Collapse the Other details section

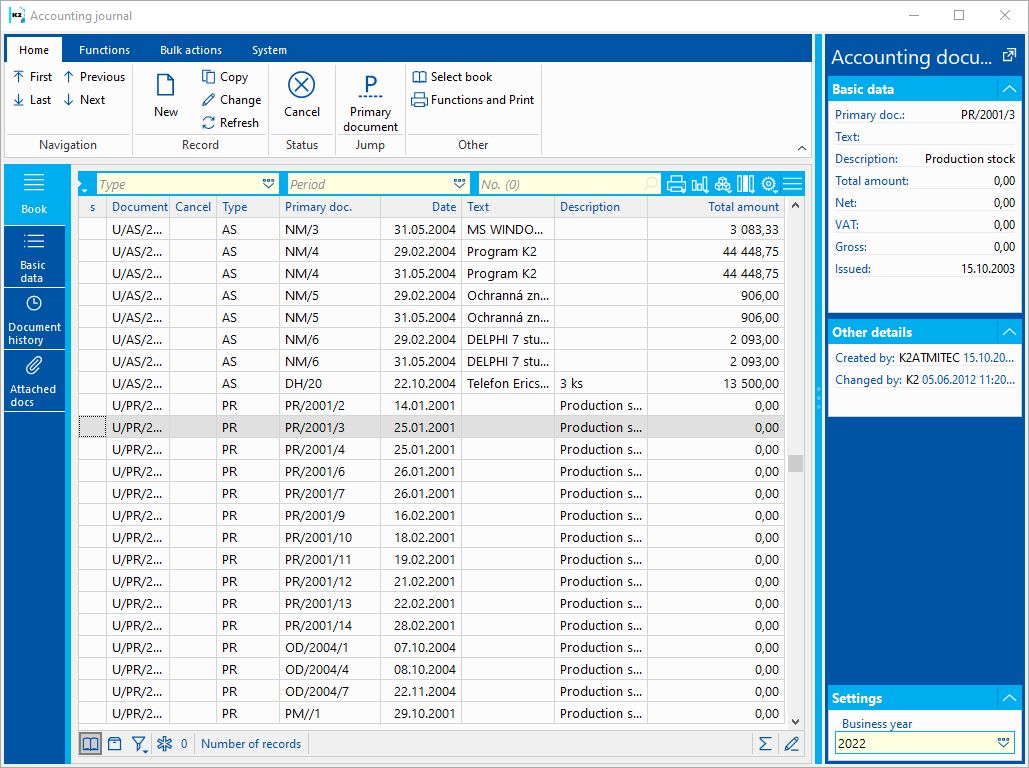pos(1009,332)
